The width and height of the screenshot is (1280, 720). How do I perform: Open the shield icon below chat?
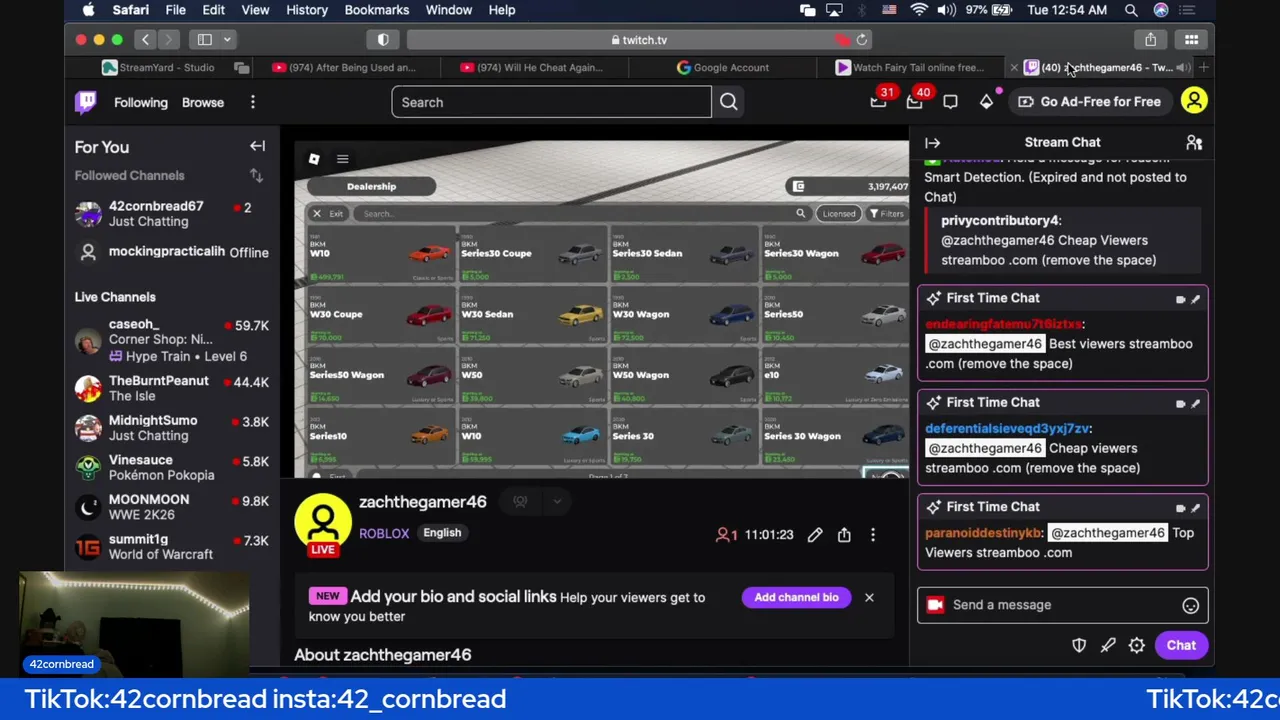coord(1079,645)
